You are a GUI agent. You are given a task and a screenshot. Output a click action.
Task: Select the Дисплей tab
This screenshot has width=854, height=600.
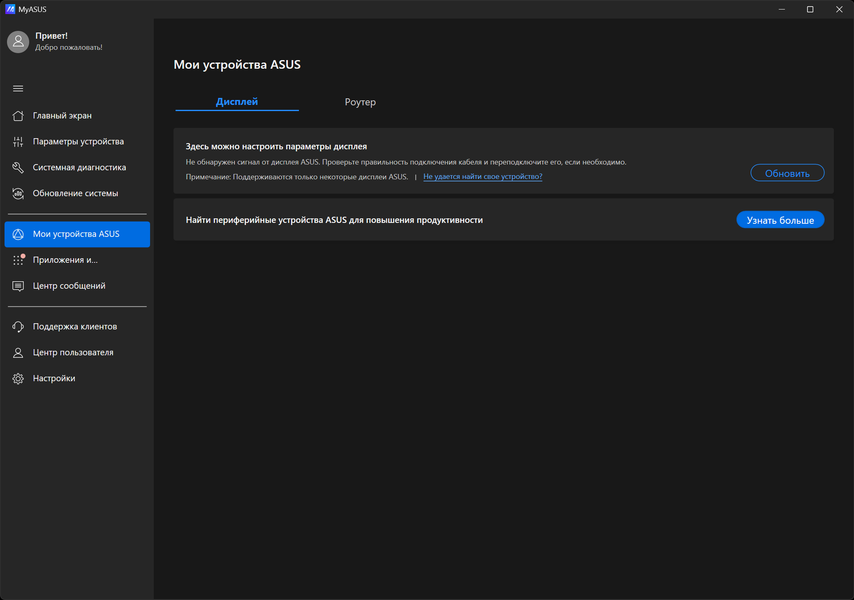point(237,102)
